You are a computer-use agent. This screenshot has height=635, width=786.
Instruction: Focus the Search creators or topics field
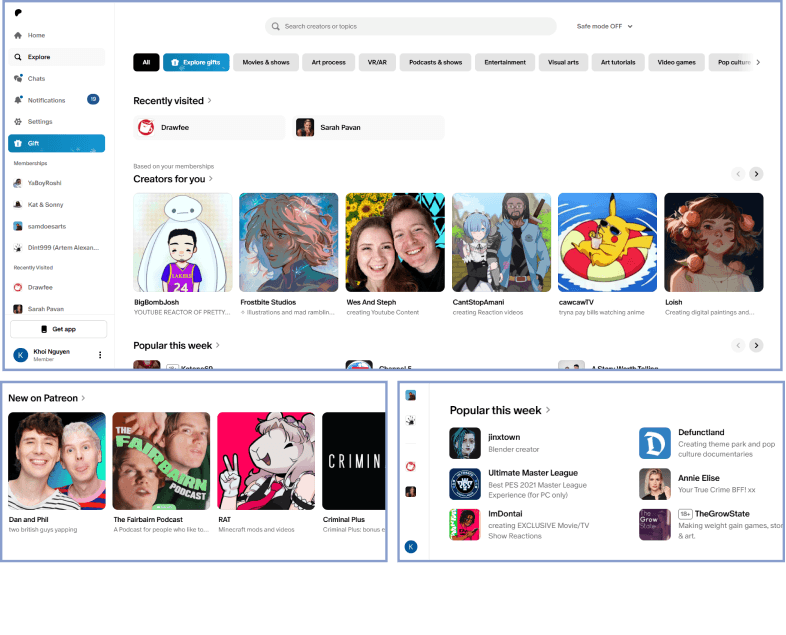coord(411,27)
